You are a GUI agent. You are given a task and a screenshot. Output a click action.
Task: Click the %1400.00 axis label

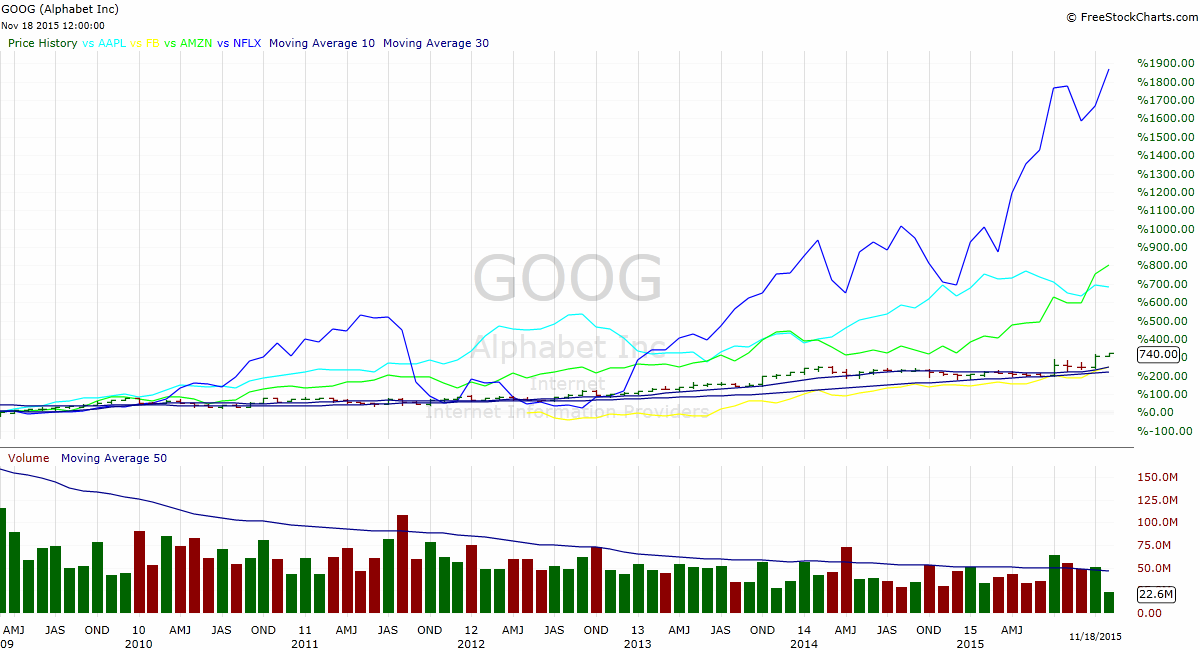click(1165, 155)
